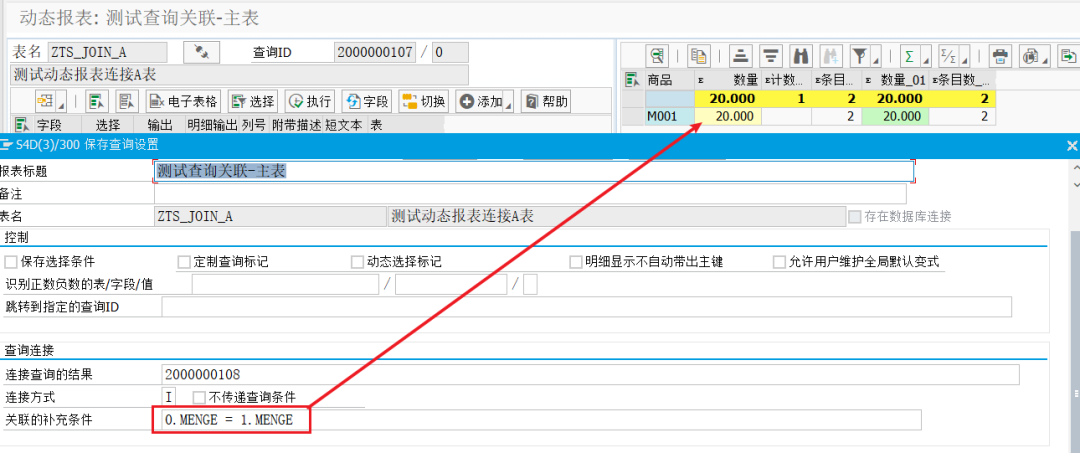Screen dimensions: 1080x453
Task: Click the field table select-all corner icon
Action: tap(23, 125)
